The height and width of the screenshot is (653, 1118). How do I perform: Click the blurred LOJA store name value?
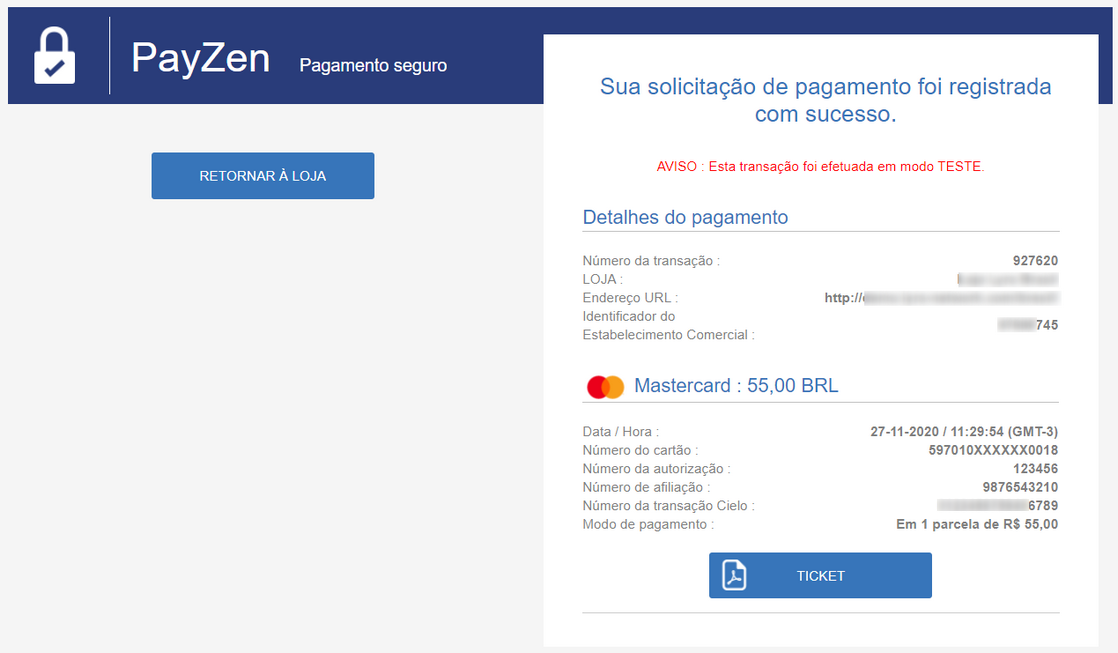[1007, 279]
